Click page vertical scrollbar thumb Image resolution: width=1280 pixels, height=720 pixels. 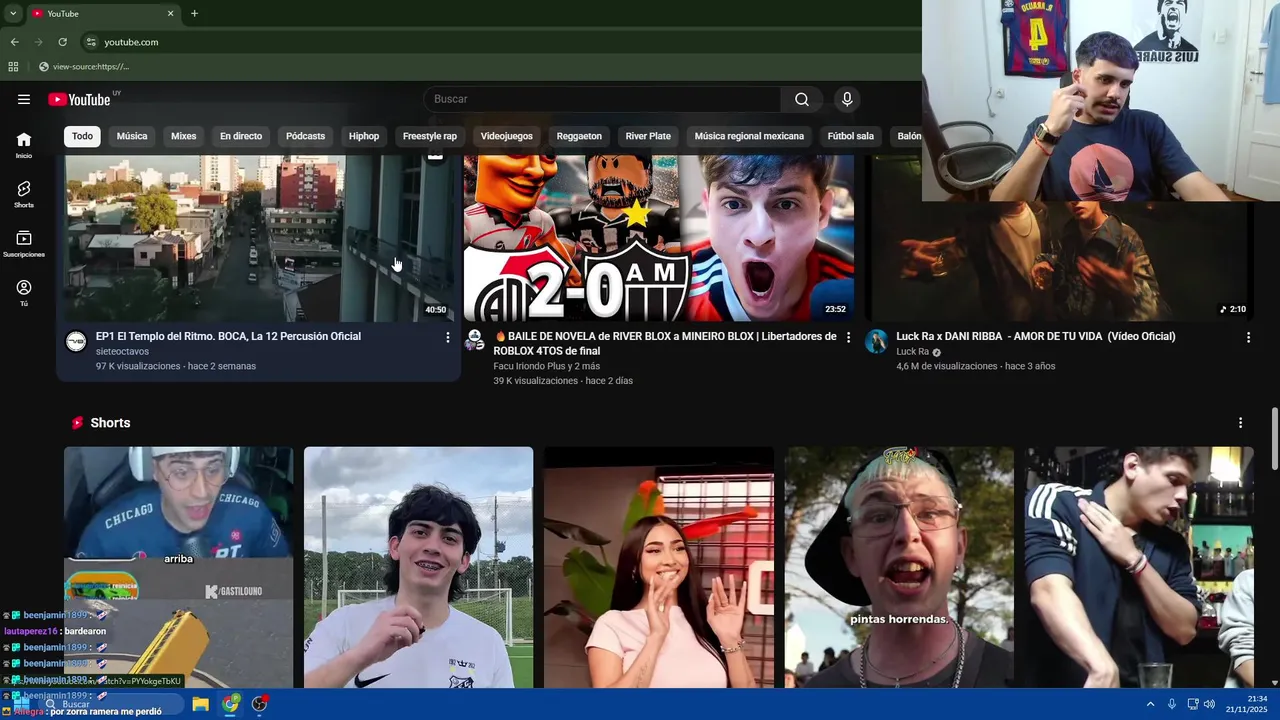tap(1274, 437)
